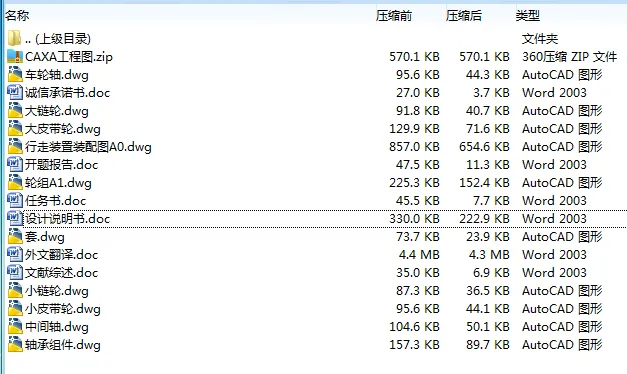Click the 73.7 KB original size value
Image resolution: width=627 pixels, height=374 pixels.
click(x=418, y=237)
